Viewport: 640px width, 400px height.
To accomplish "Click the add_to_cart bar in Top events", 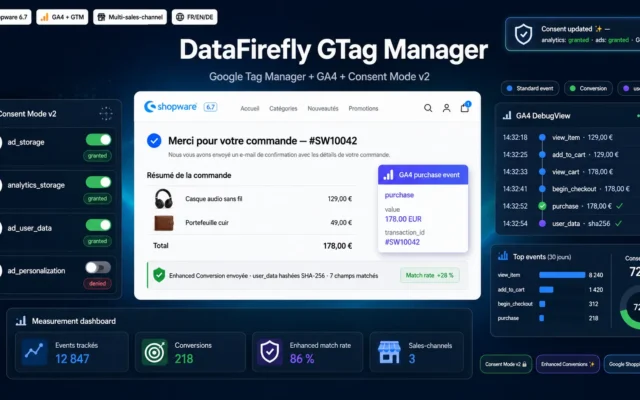I will tap(546, 290).
